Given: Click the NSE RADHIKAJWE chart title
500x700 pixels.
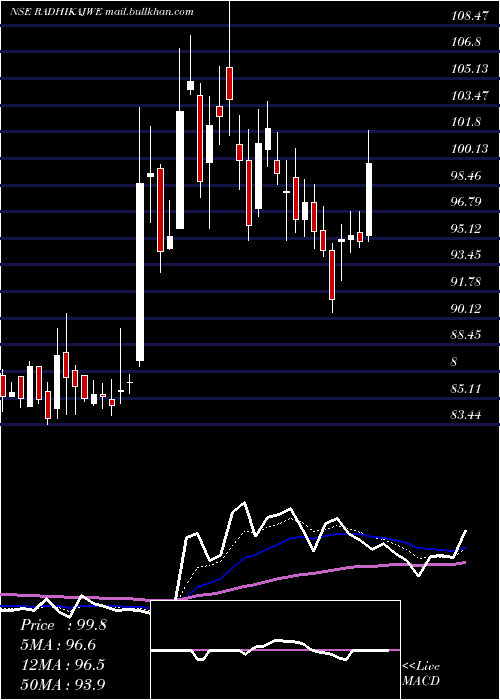Looking at the screenshot, I should [x=102, y=12].
